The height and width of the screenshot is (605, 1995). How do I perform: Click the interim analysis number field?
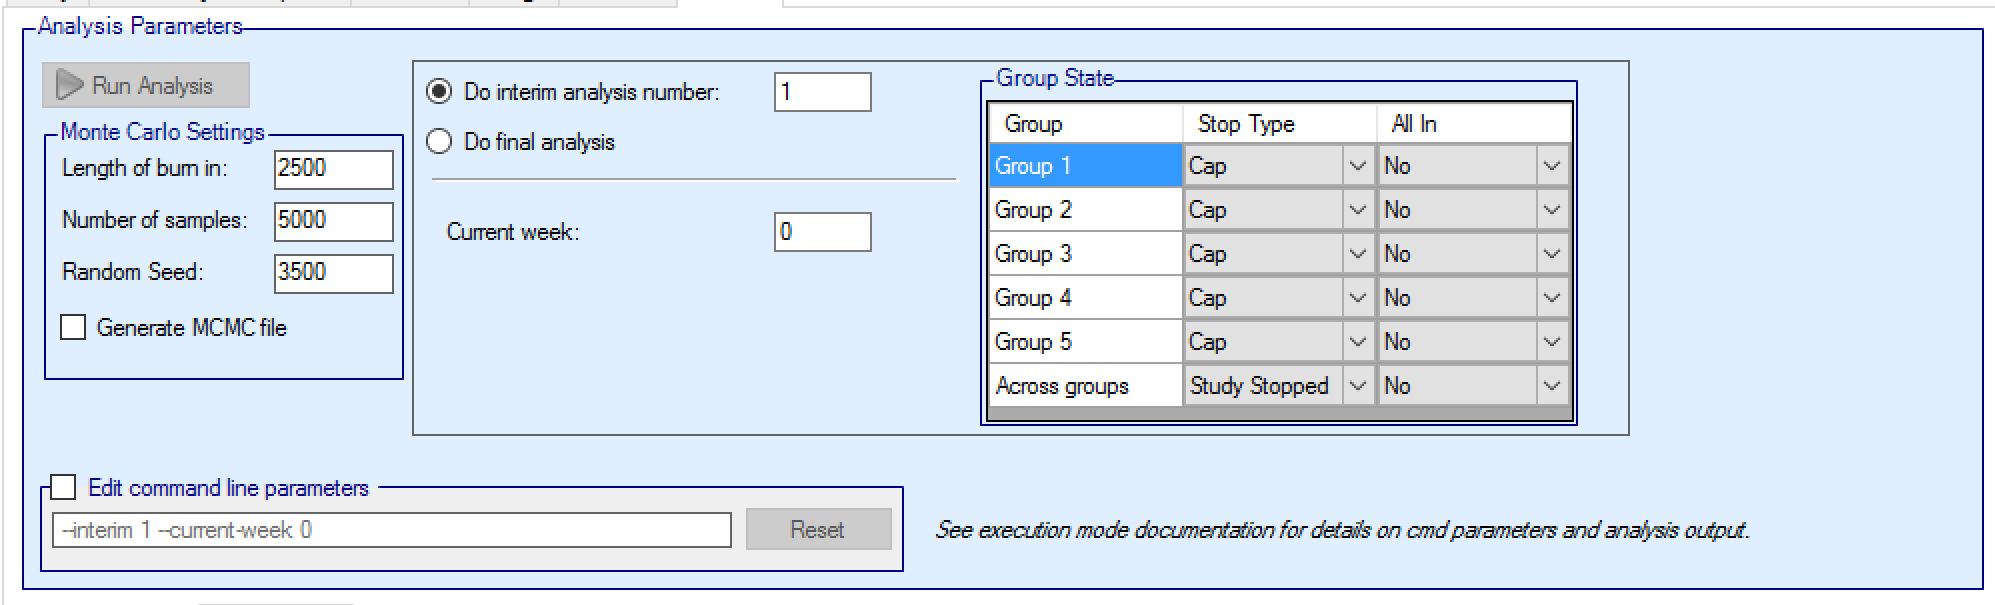821,93
